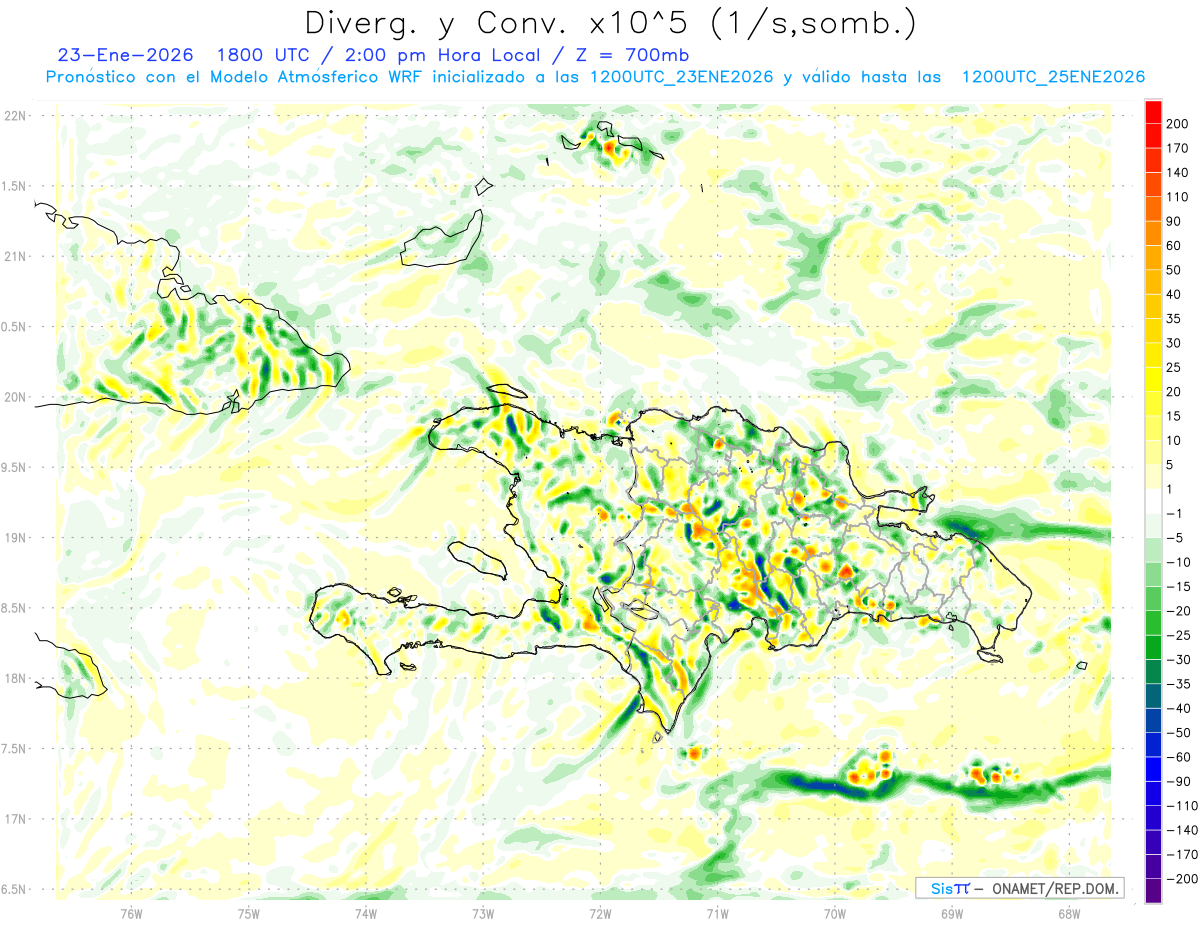This screenshot has height=927, width=1200.
Task: Click the positive '35' colorbar label
Action: [1174, 319]
